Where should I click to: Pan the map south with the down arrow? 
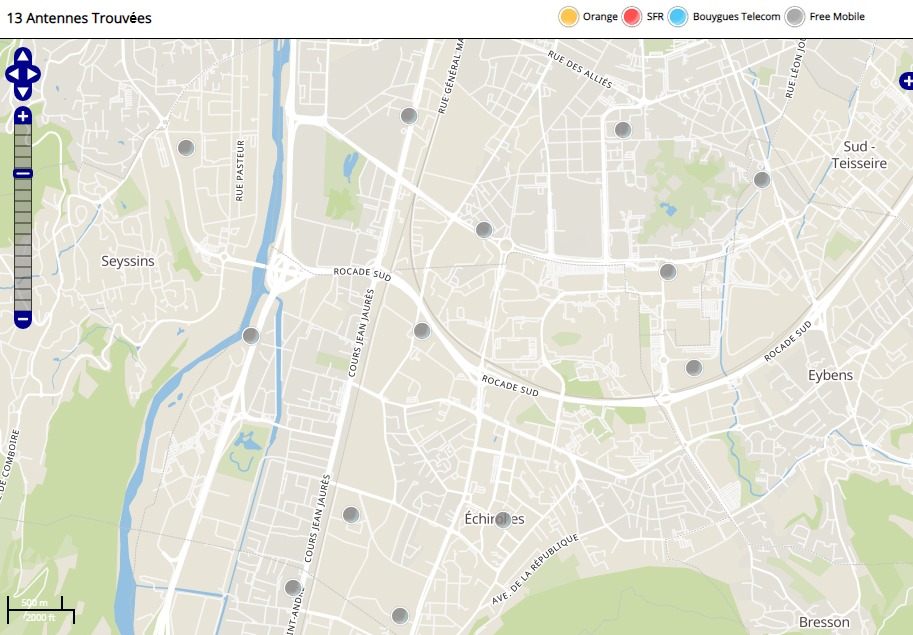point(22,92)
